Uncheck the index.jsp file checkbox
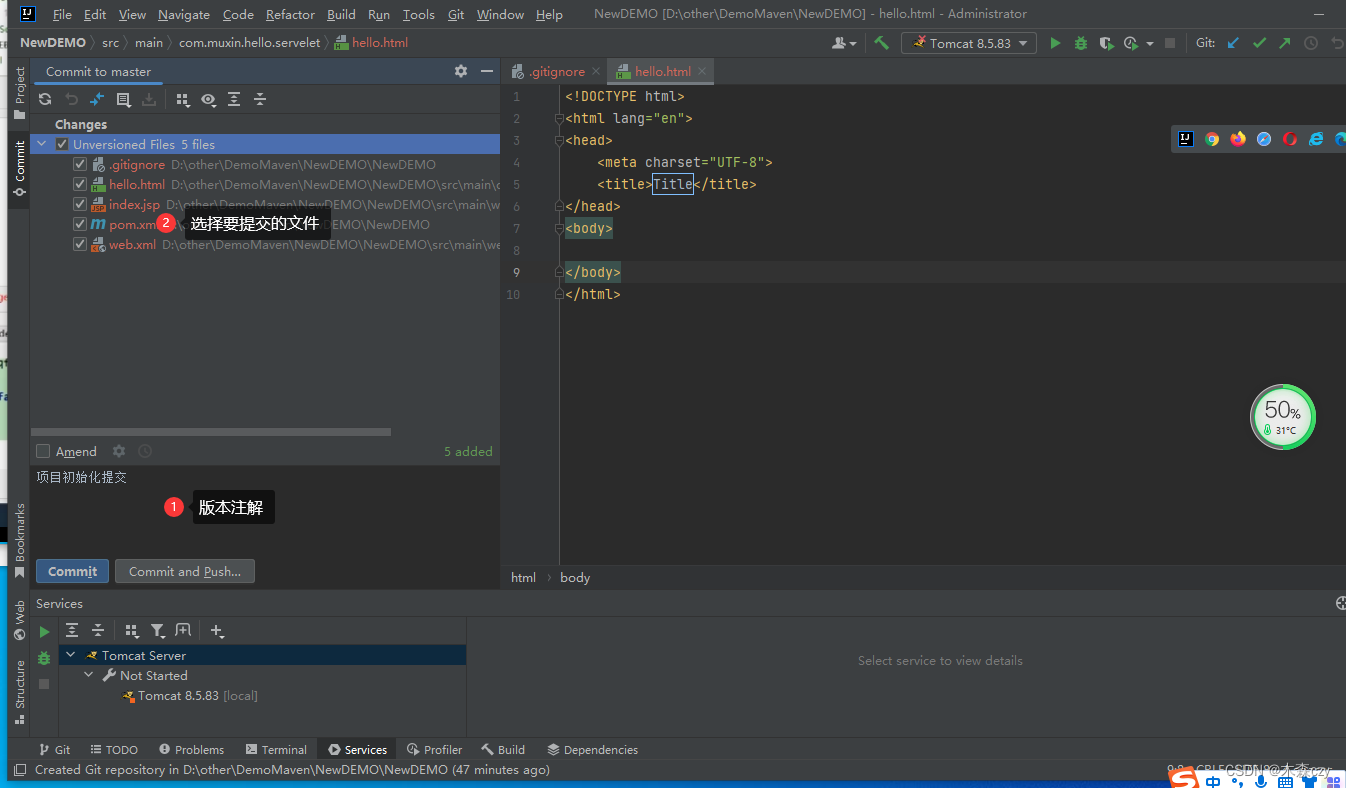Viewport: 1346px width, 788px height. click(x=80, y=204)
